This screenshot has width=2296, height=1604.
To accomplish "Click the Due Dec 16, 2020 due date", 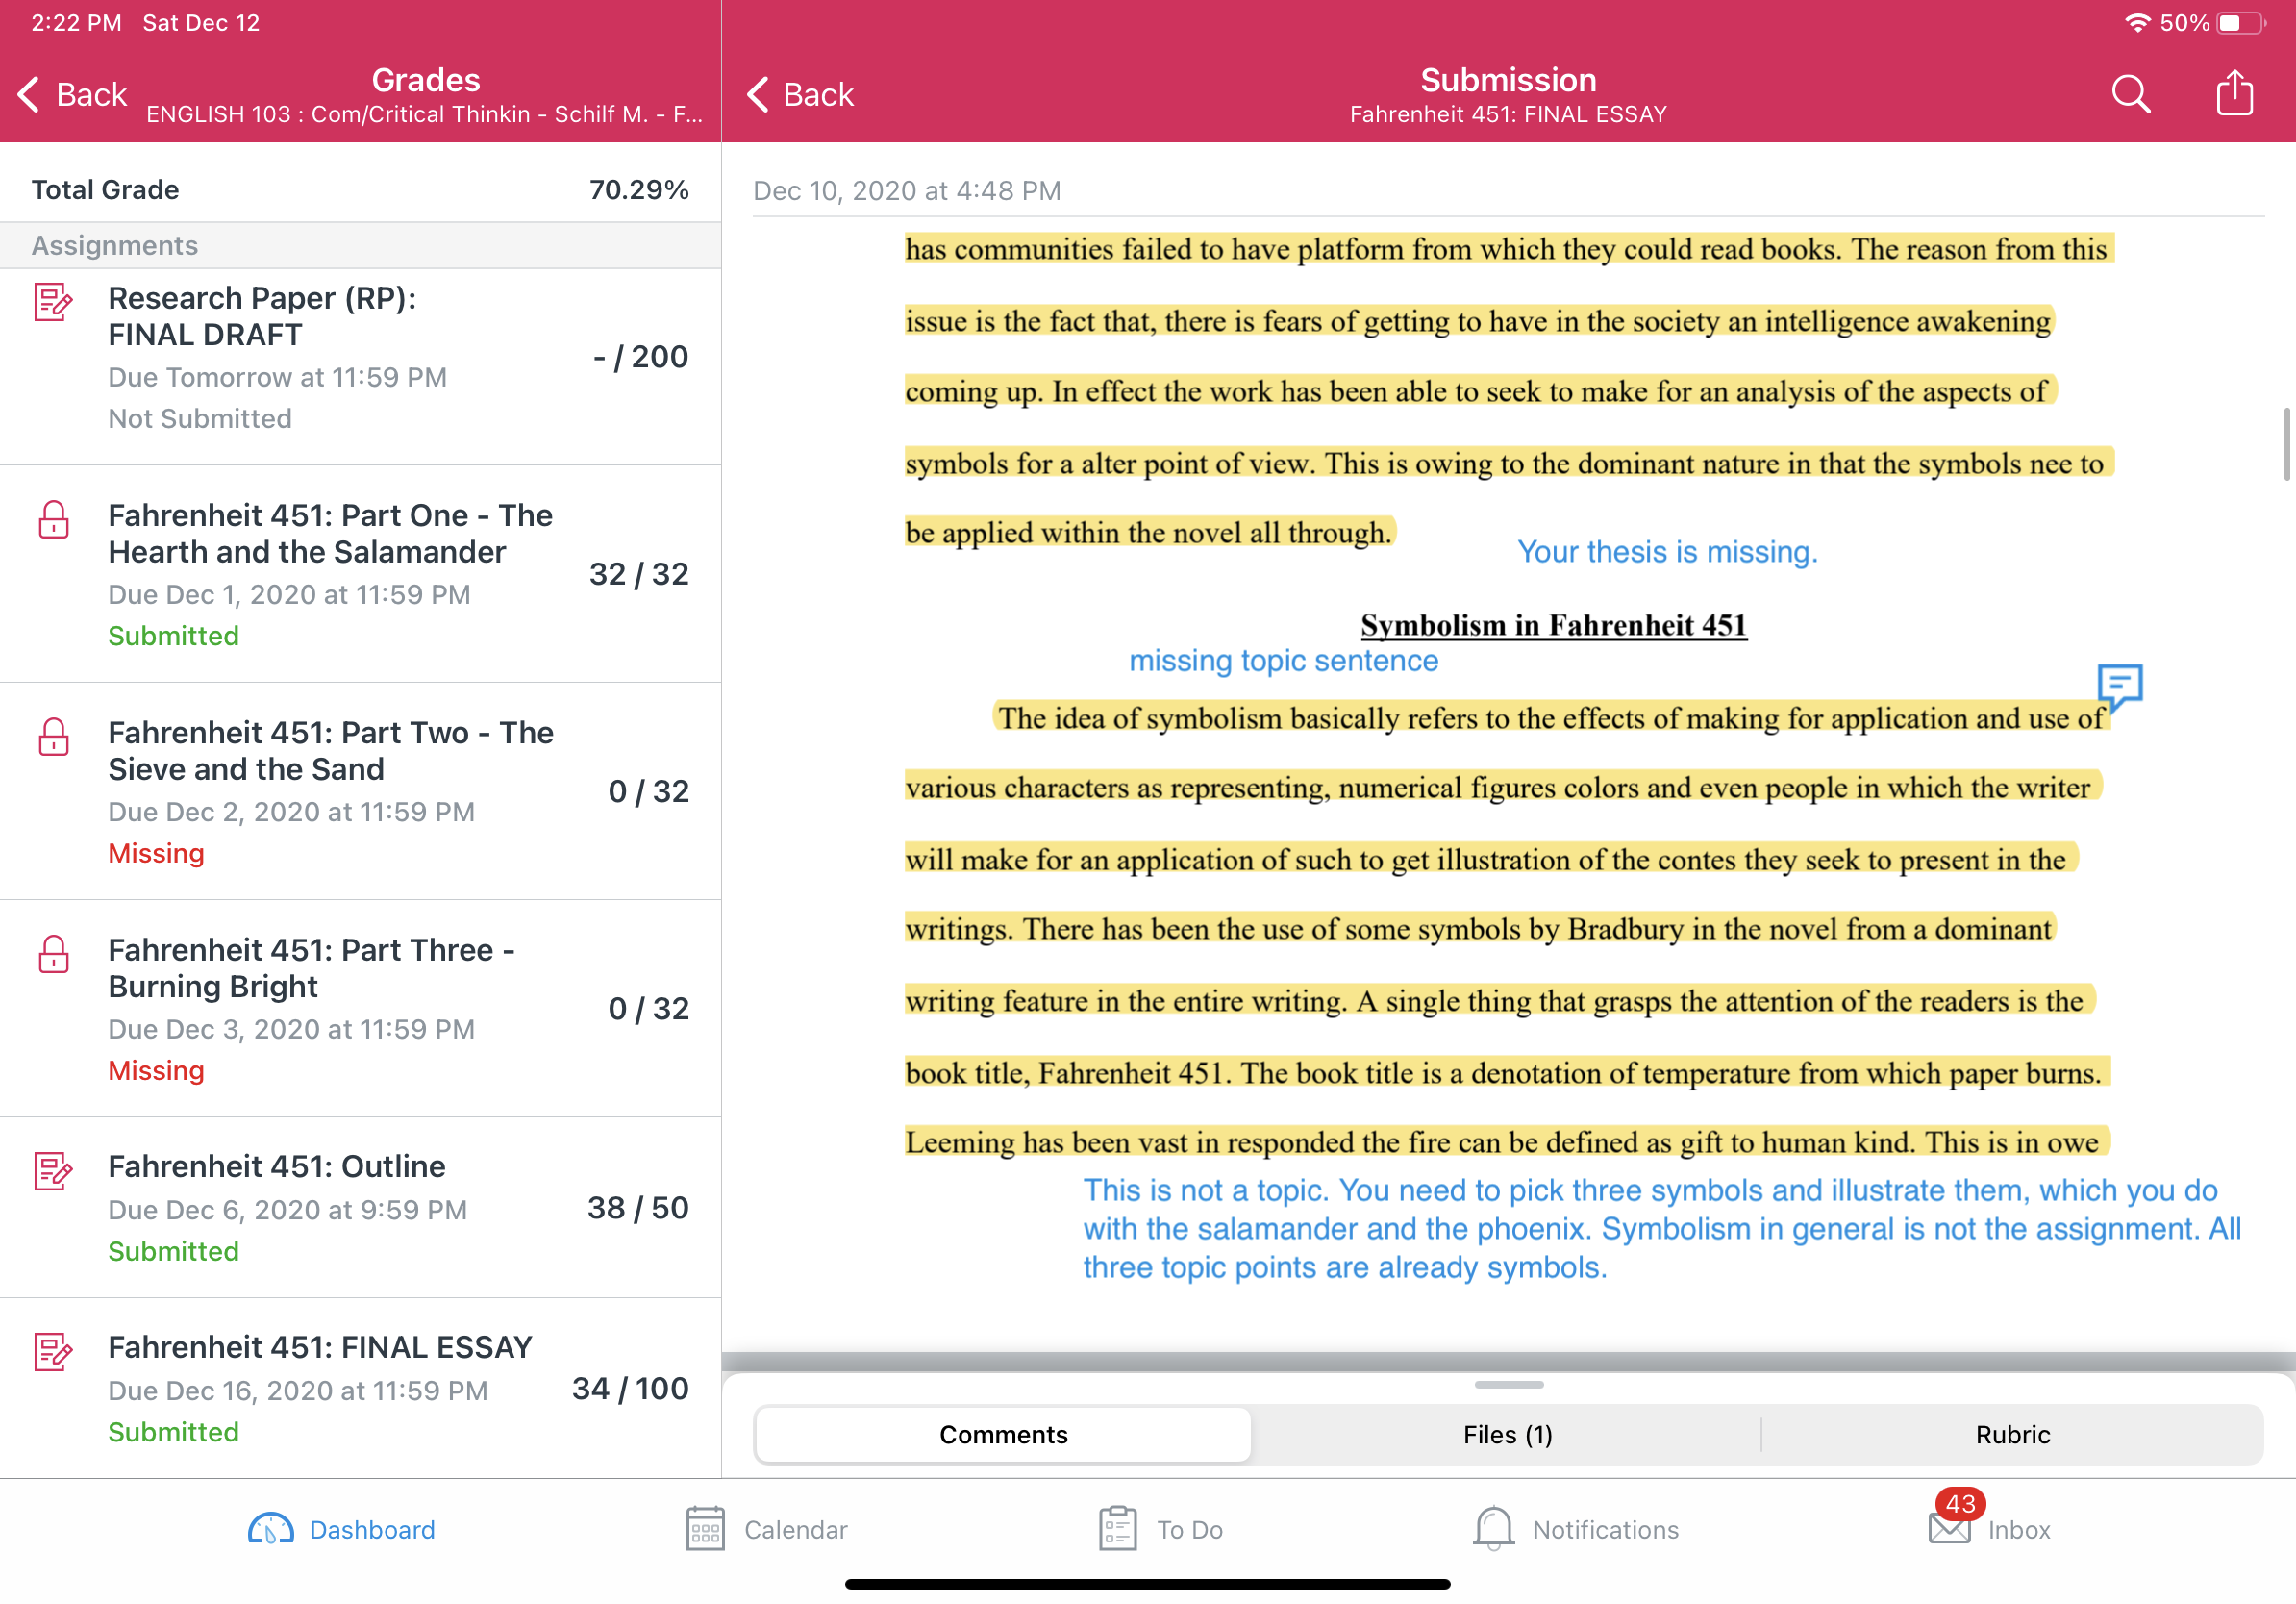I will tap(298, 1390).
